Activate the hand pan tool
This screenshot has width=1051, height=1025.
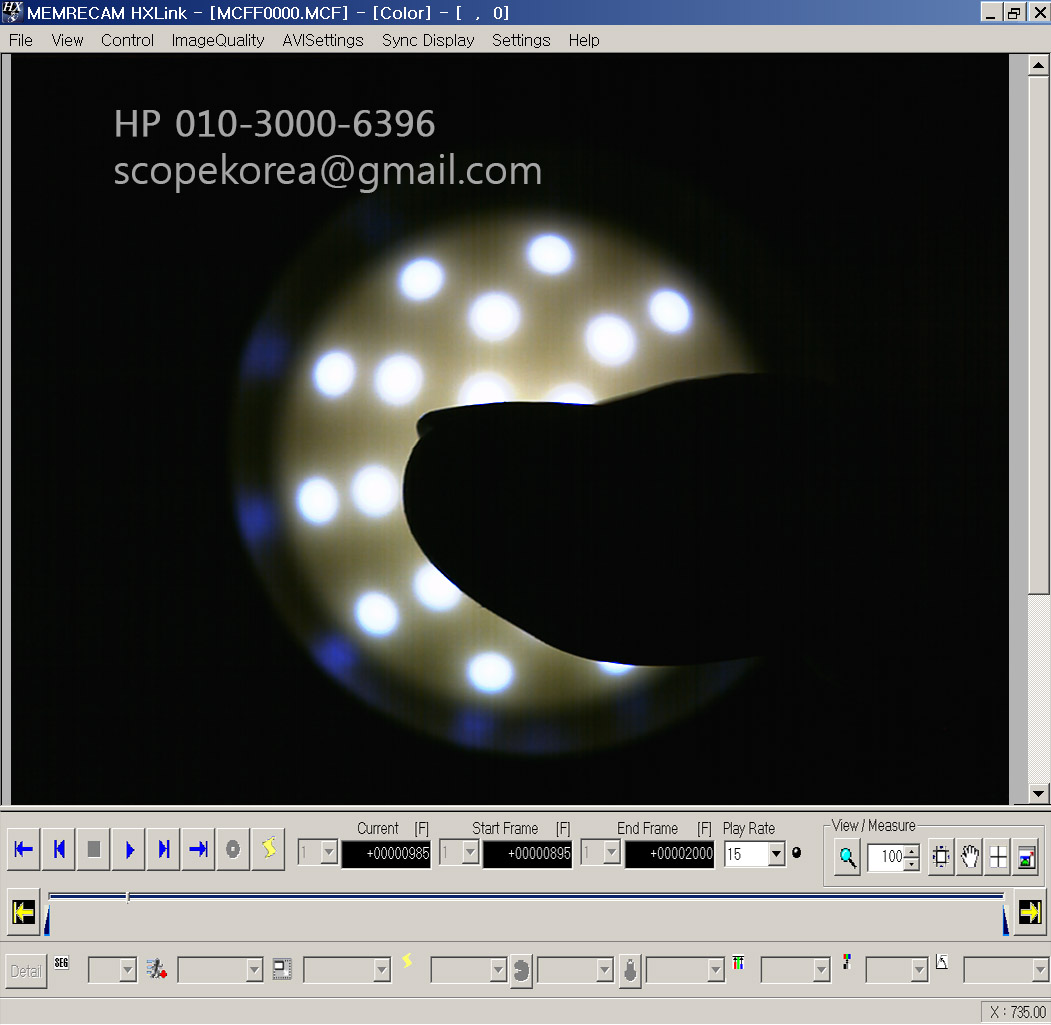click(969, 857)
